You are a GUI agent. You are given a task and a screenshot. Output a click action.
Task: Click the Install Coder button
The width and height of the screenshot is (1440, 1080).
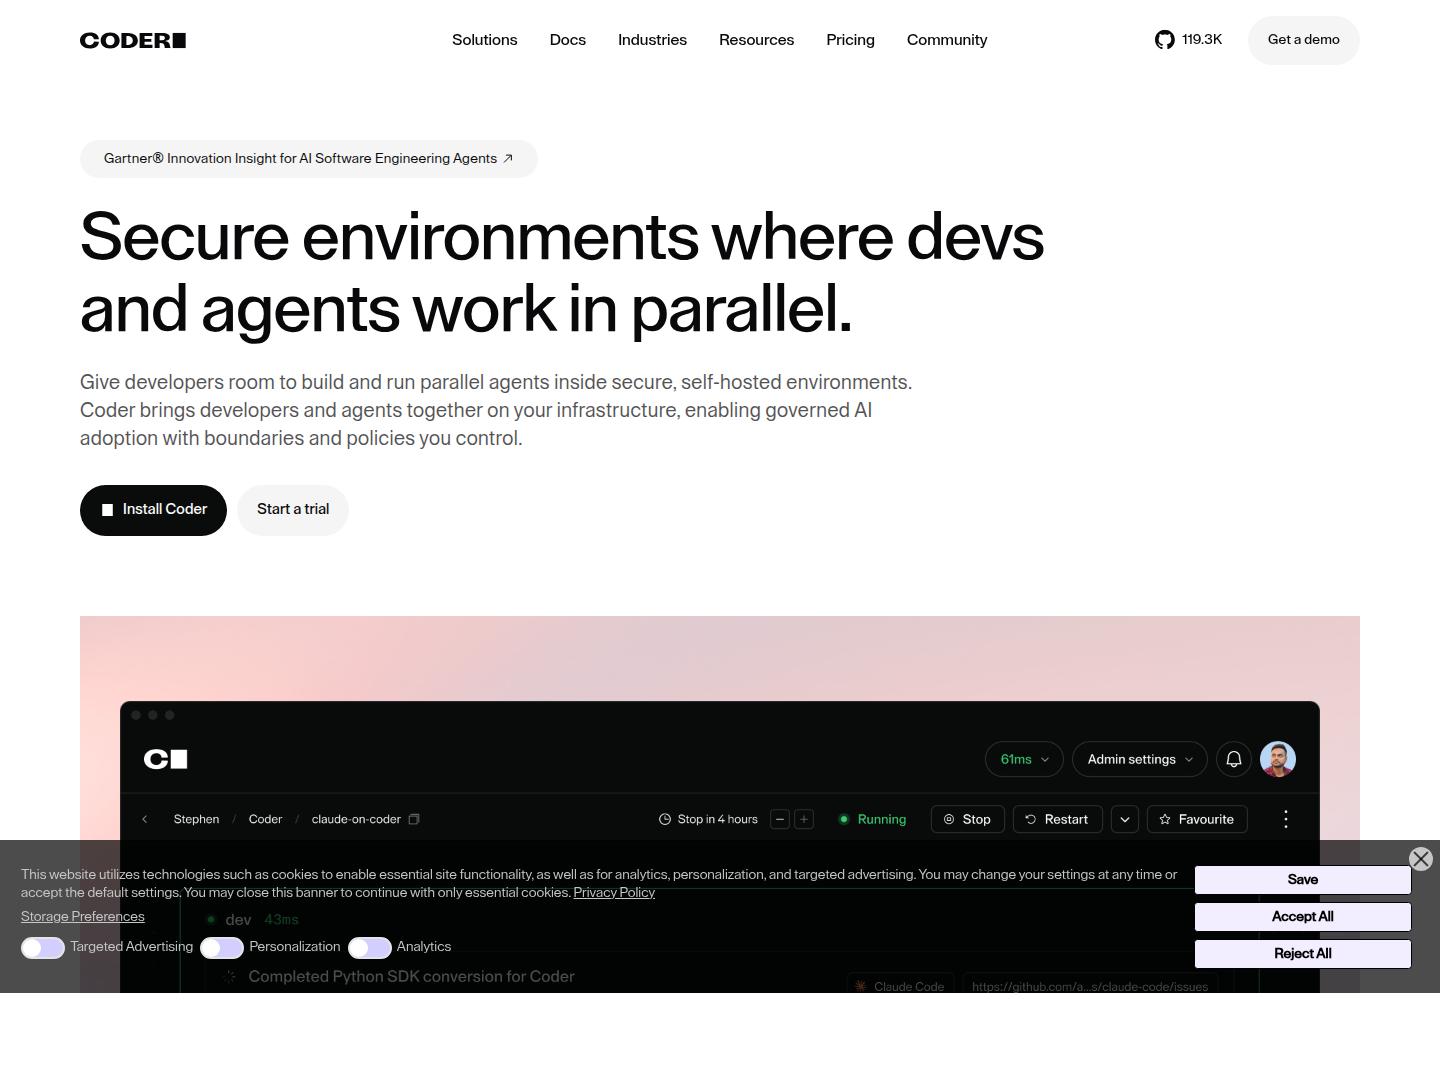(x=153, y=510)
